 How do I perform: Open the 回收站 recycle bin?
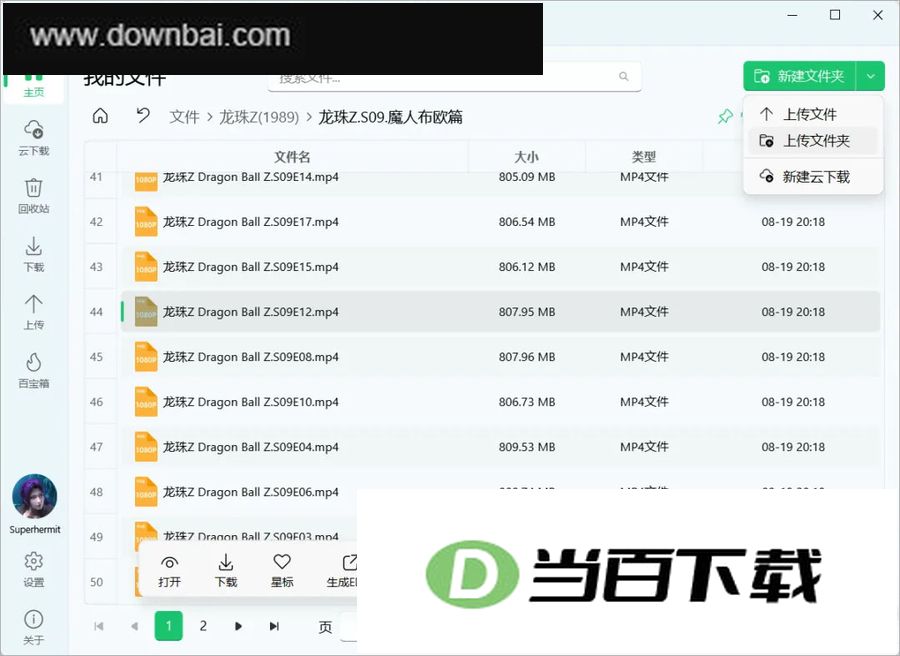33,196
